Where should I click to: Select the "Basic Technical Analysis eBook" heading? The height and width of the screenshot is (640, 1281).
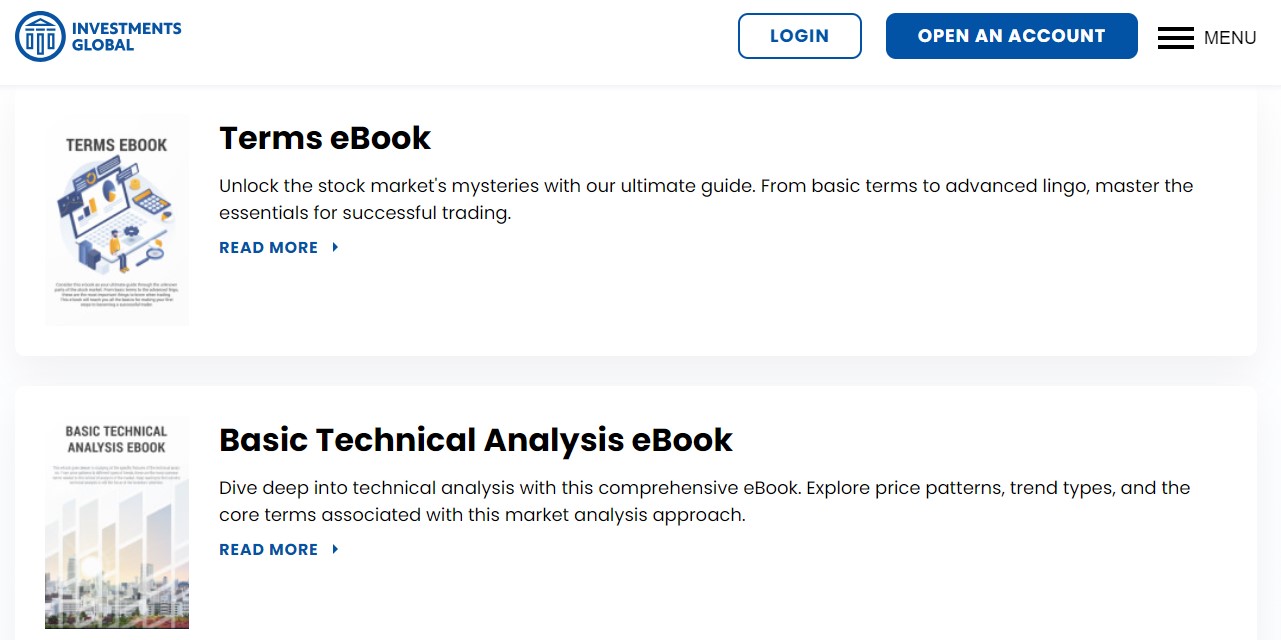click(475, 440)
